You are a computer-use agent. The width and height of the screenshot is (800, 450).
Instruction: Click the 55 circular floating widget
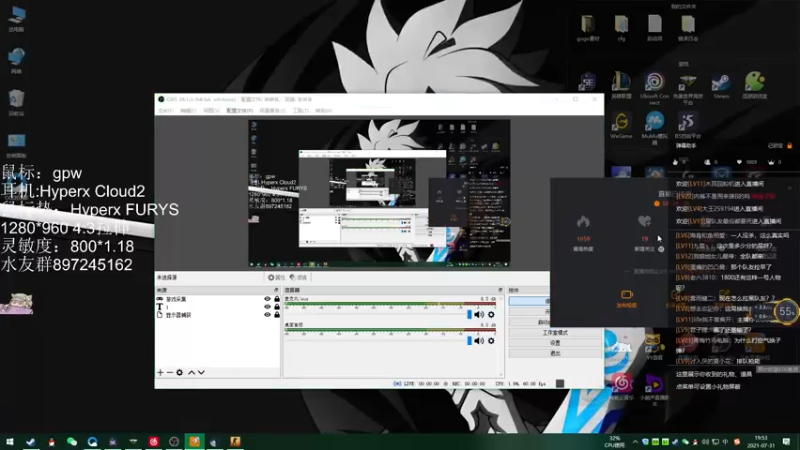pyautogui.click(x=786, y=311)
